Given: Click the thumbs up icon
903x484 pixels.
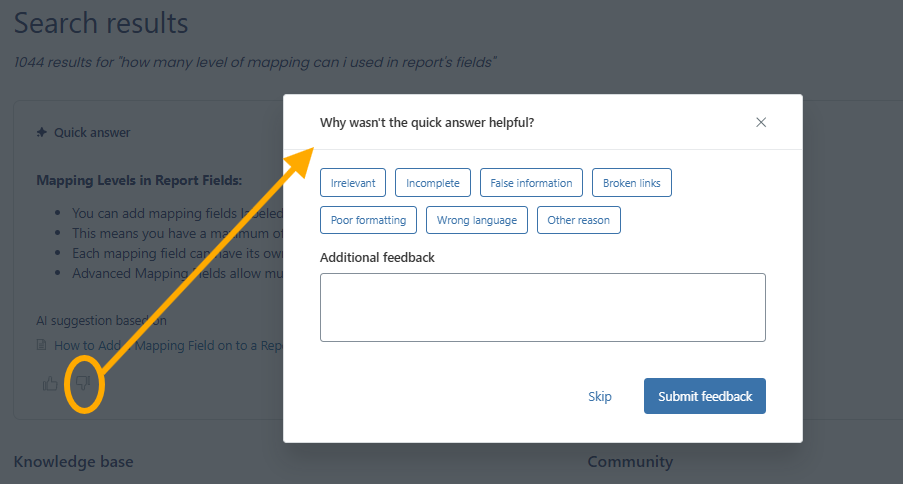Looking at the screenshot, I should tap(51, 383).
